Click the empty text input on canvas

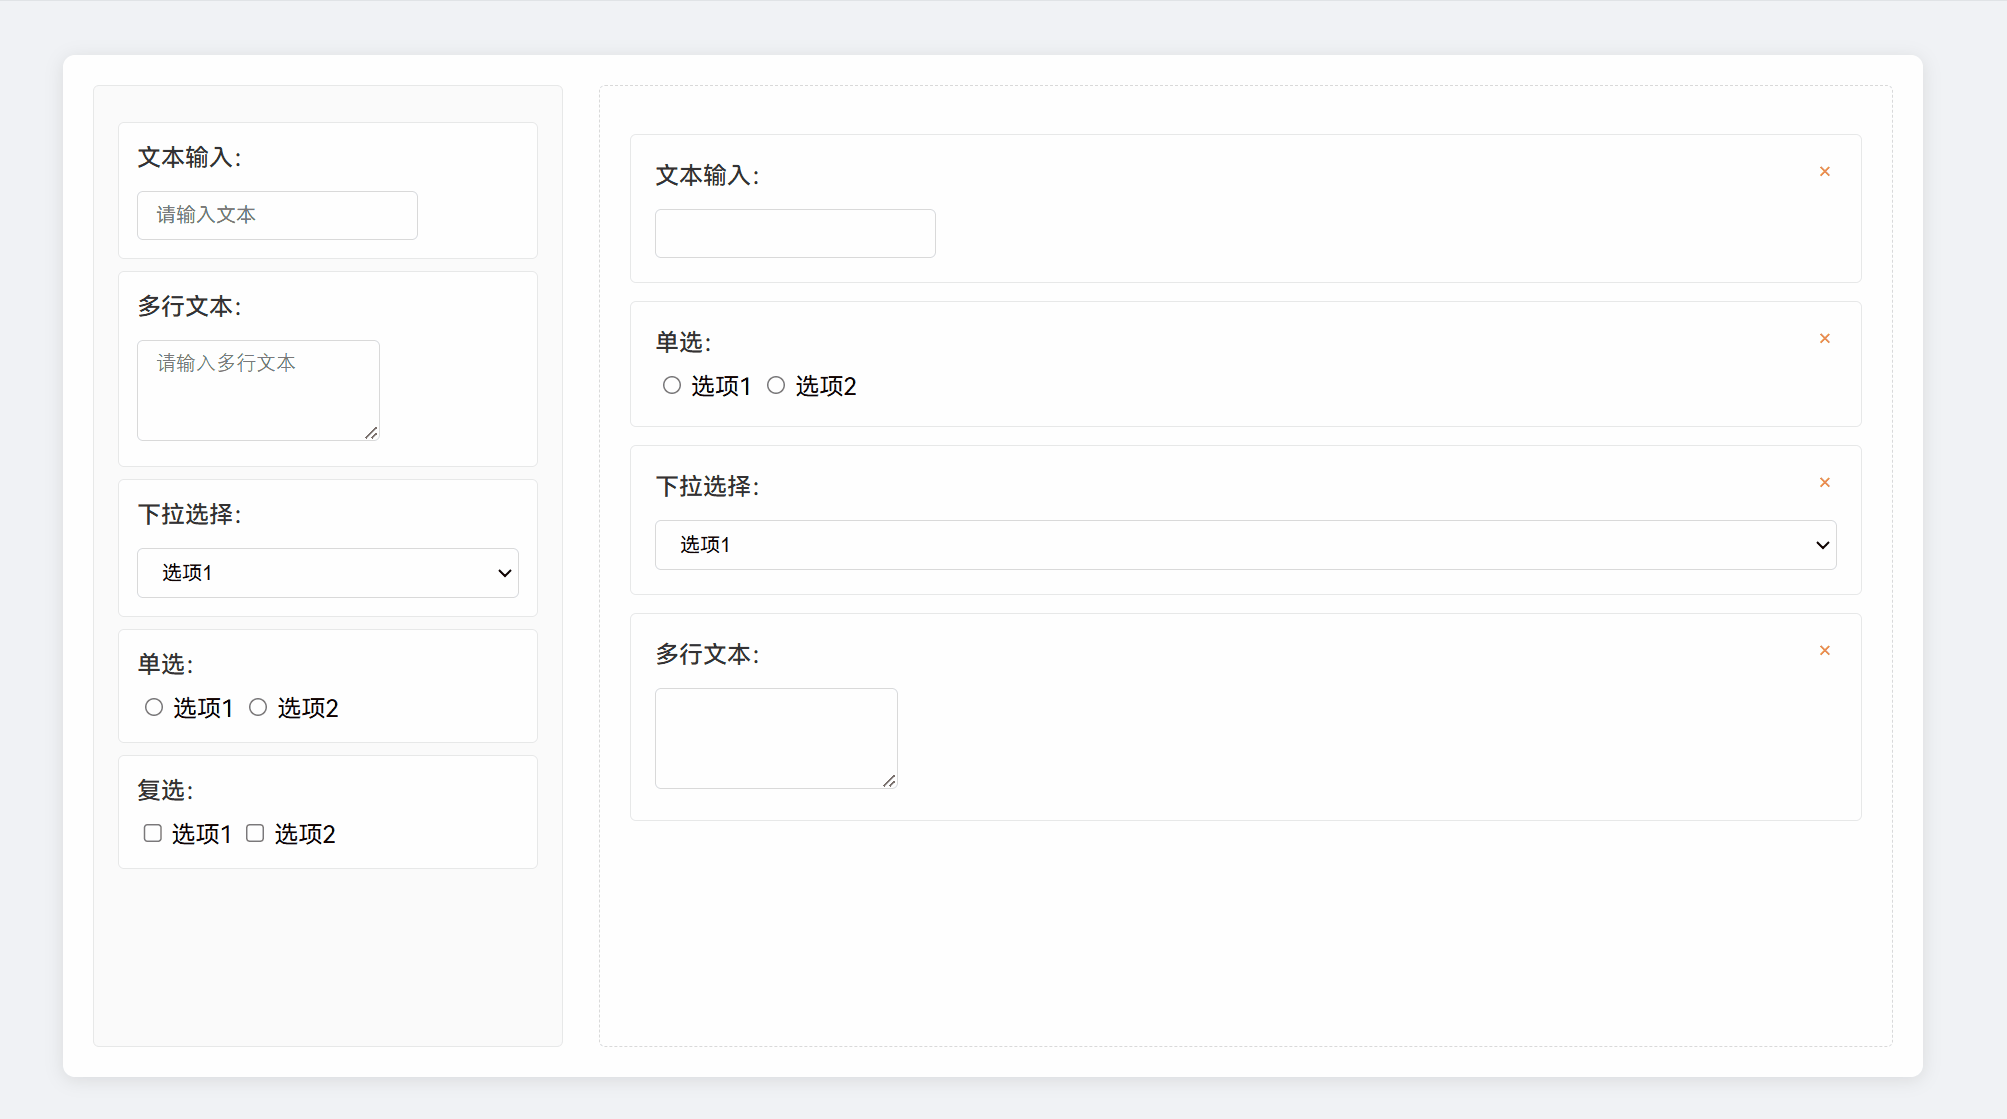pos(795,233)
